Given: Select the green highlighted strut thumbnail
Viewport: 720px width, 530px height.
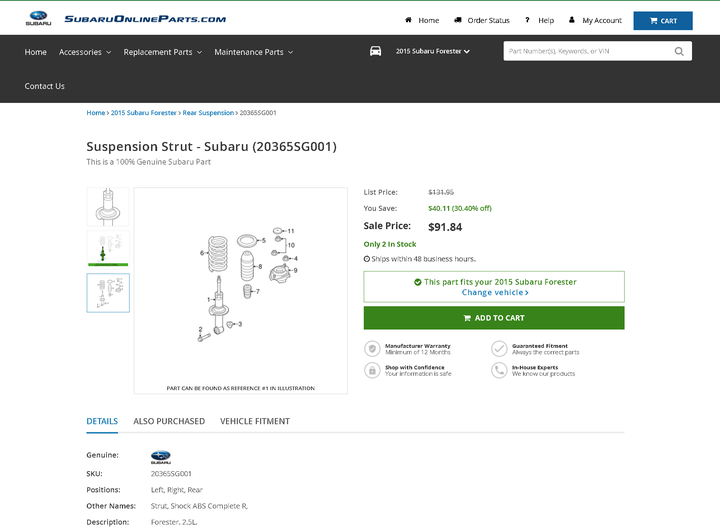Looking at the screenshot, I should coord(108,249).
